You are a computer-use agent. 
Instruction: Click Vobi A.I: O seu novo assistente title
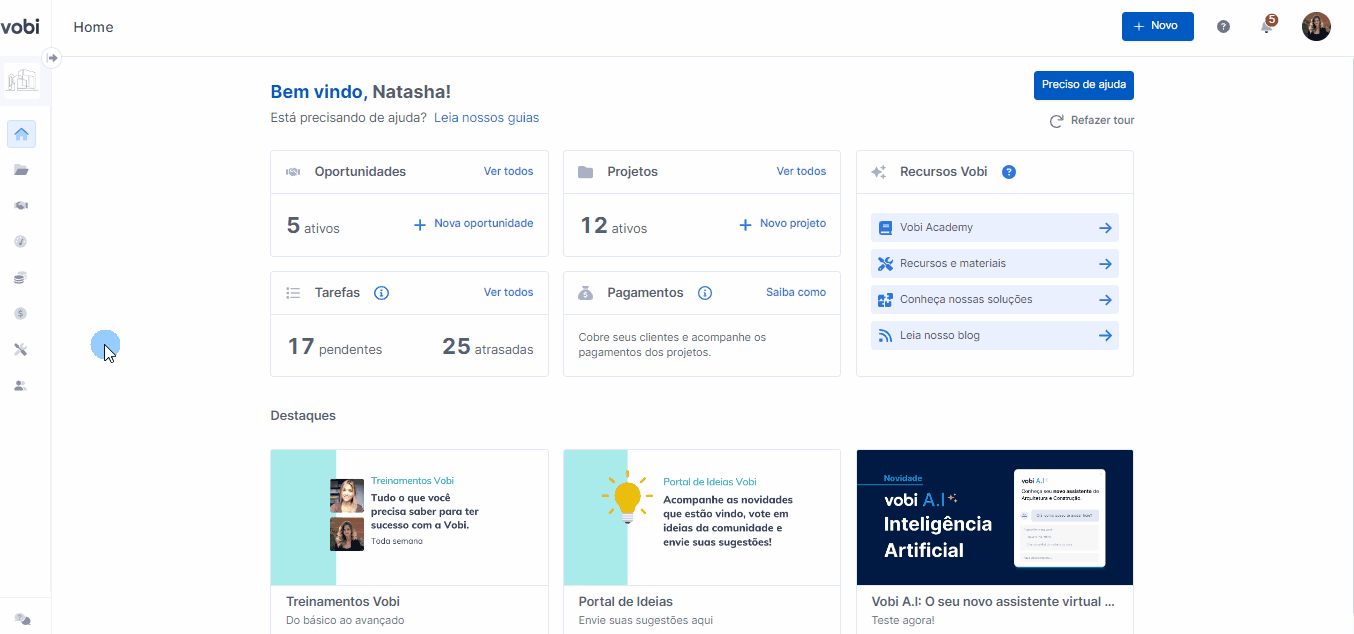point(993,602)
